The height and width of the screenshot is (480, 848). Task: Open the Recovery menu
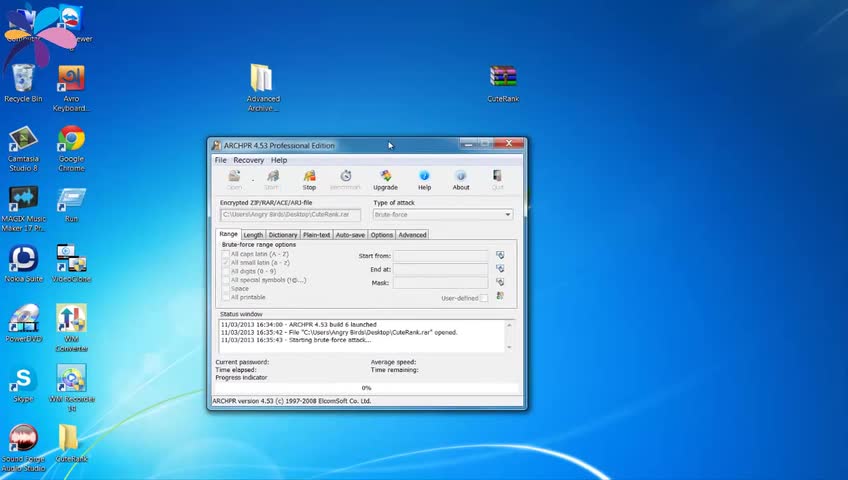click(x=248, y=160)
